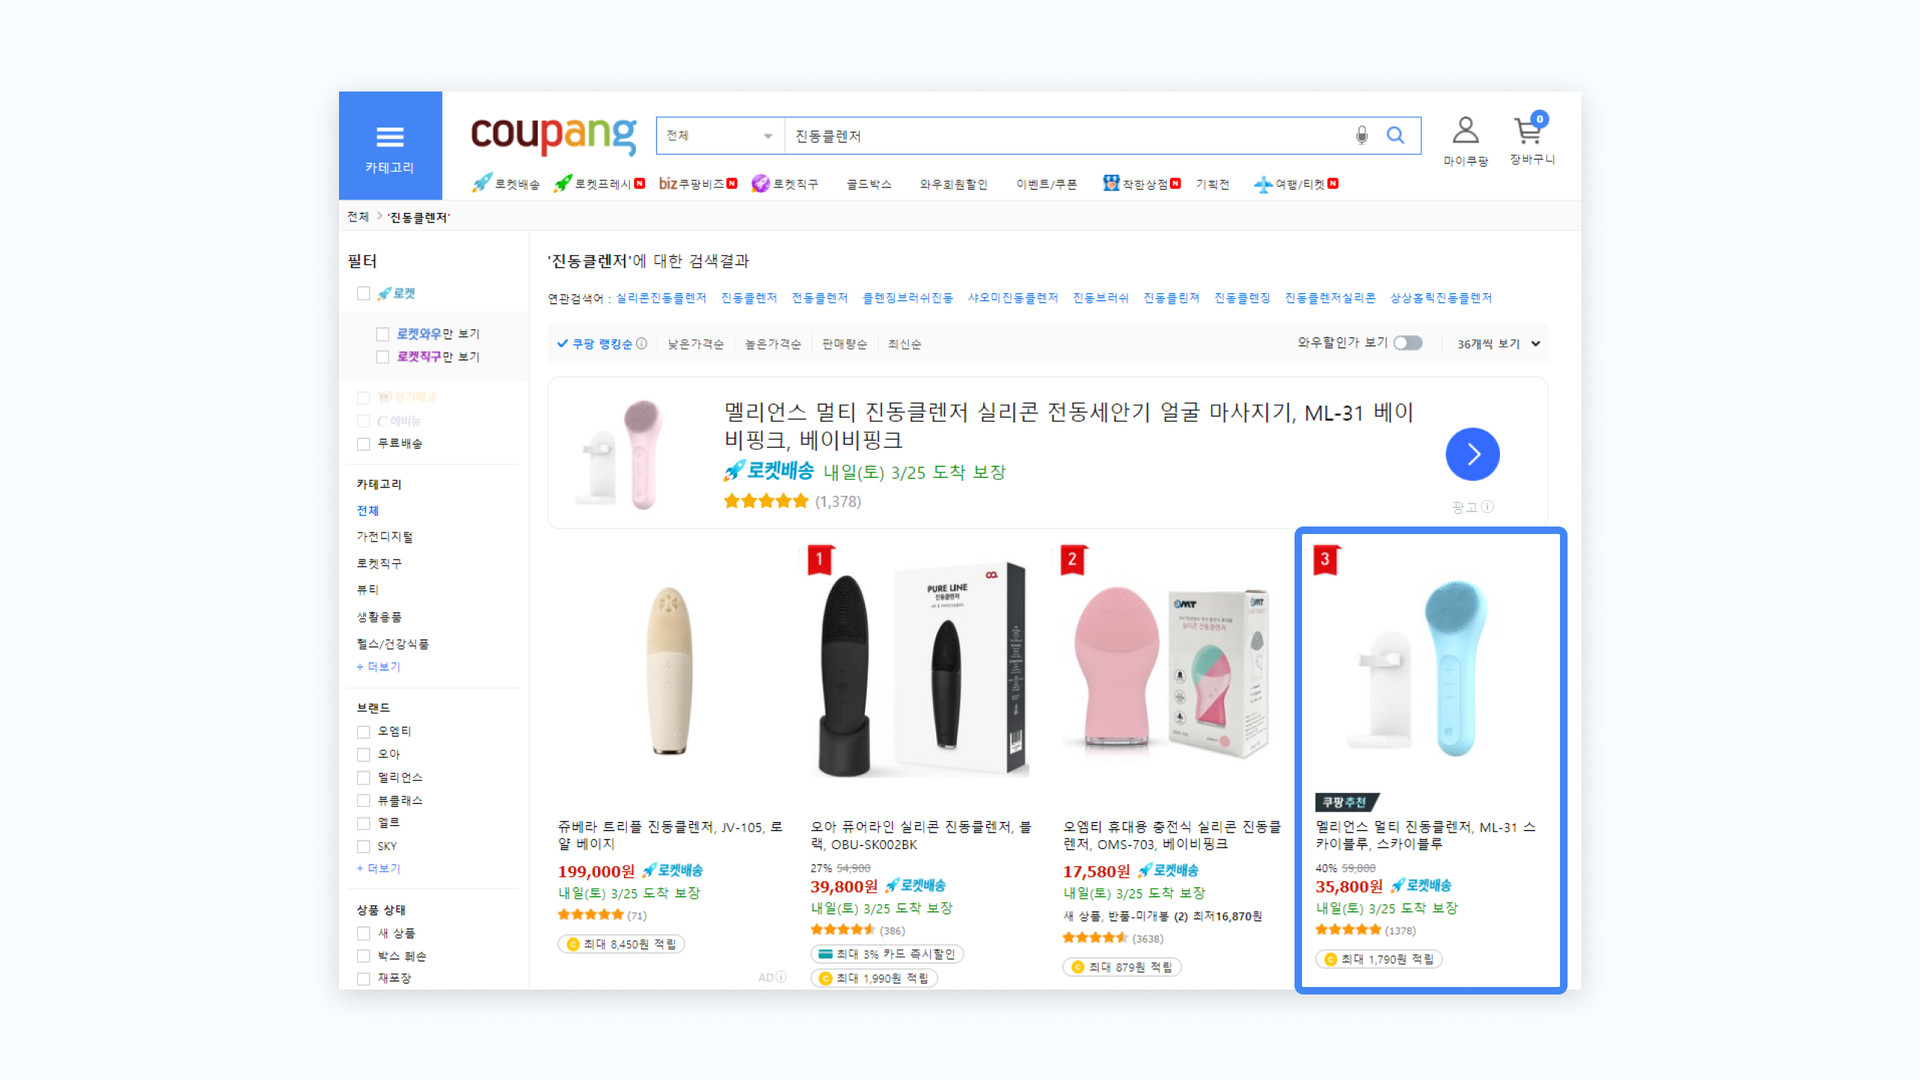The height and width of the screenshot is (1080, 1920).
Task: Open 와우회원할인 in the top nav
Action: [x=953, y=184]
